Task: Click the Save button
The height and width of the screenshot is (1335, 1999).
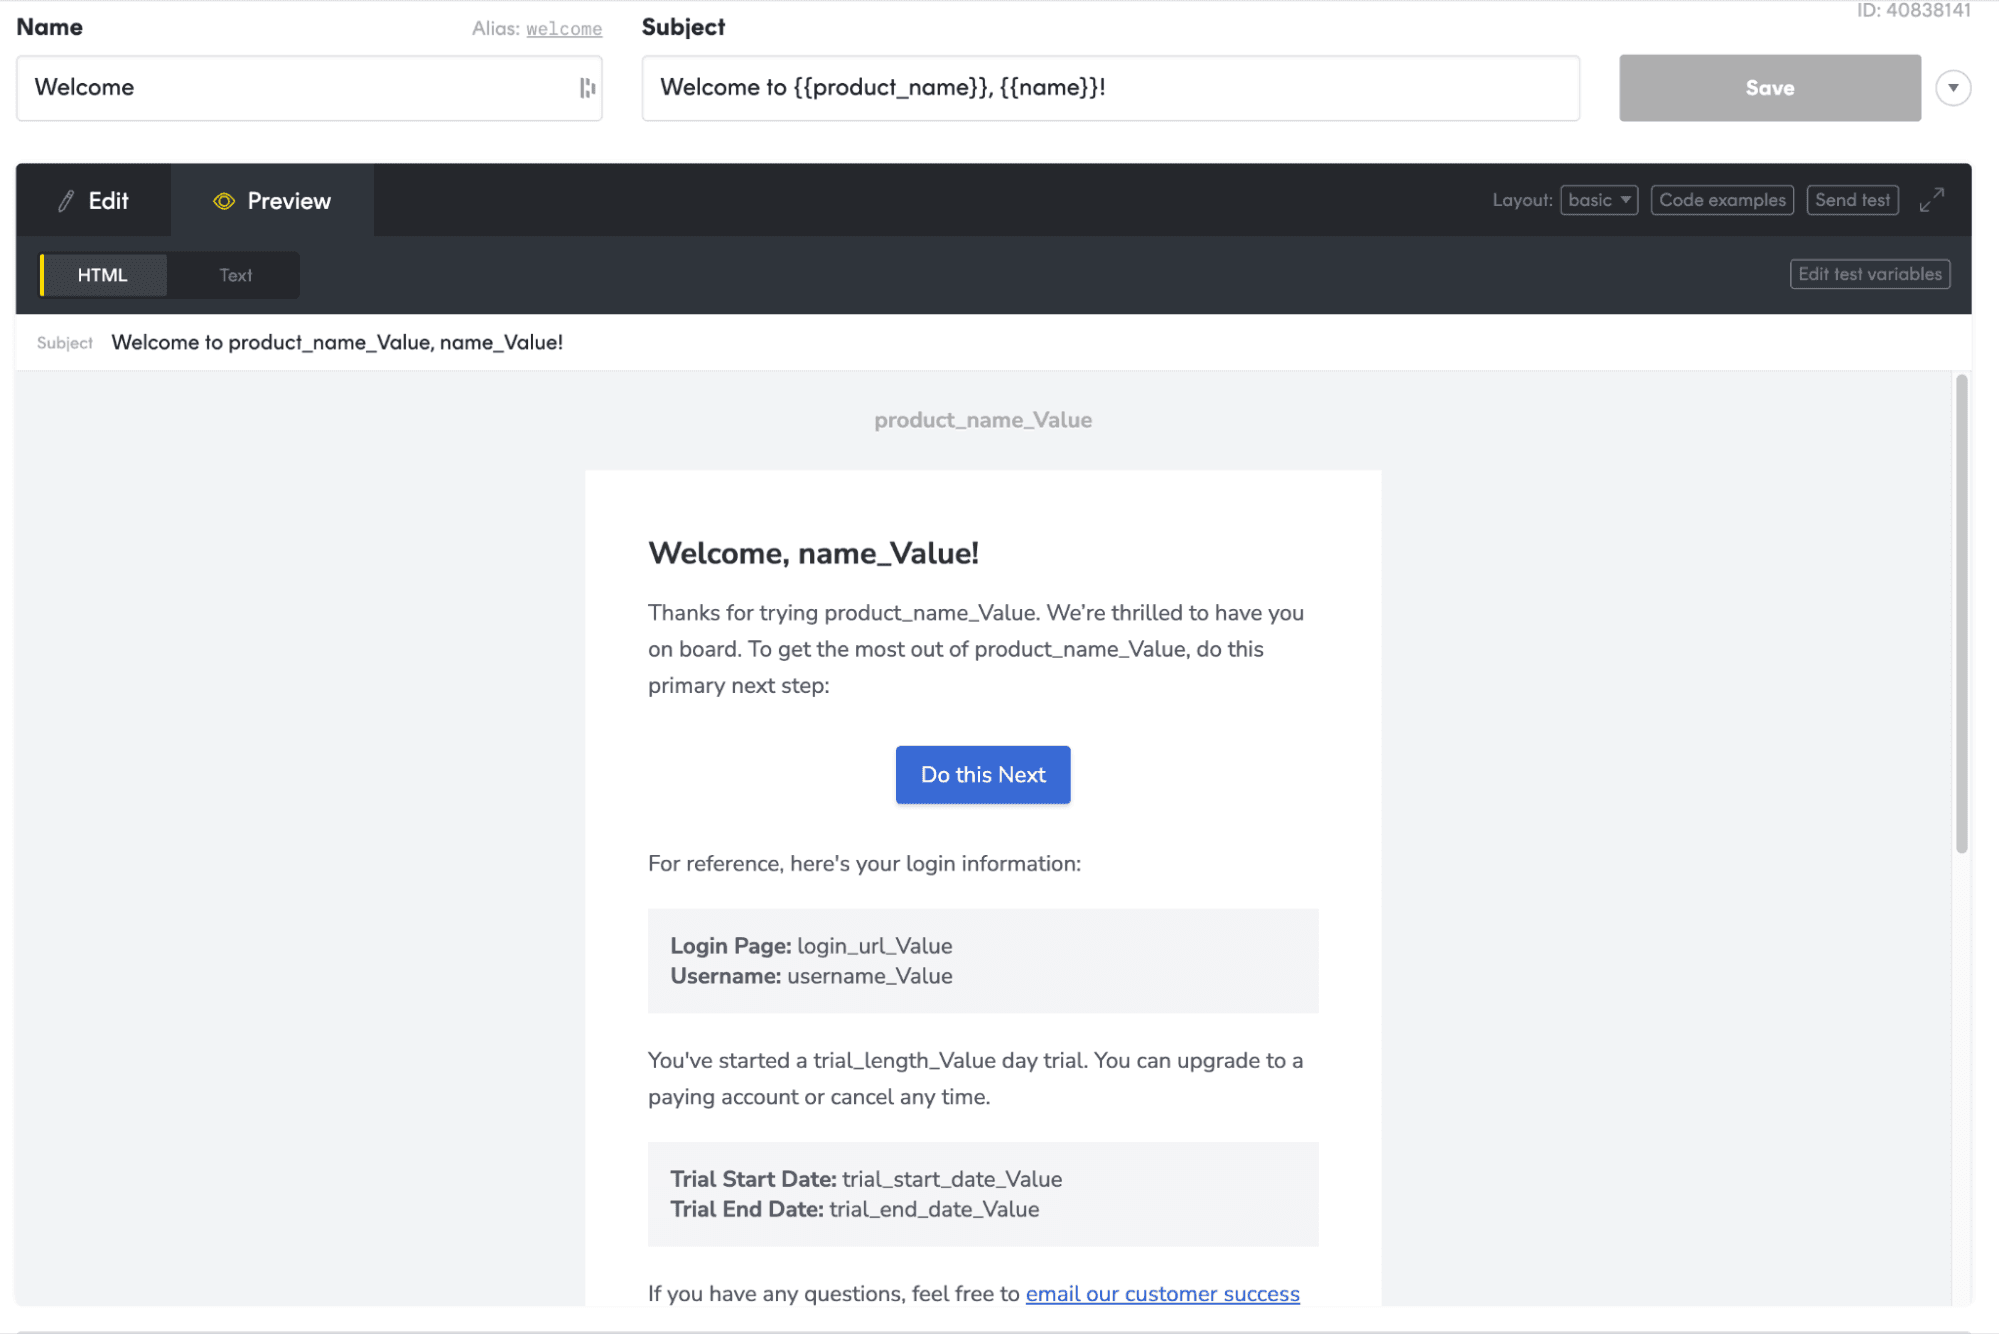Action: coord(1769,87)
